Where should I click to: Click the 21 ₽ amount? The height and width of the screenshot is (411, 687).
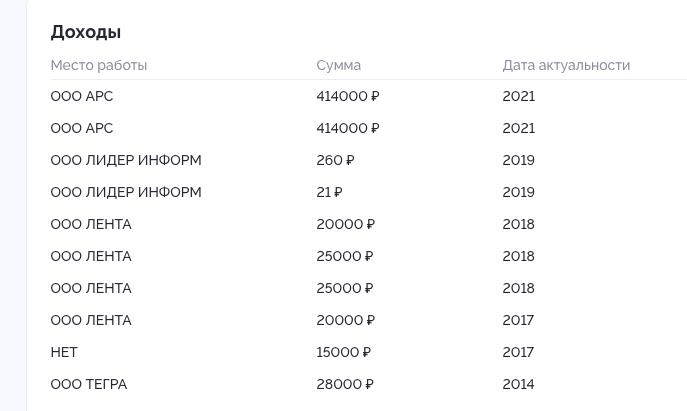pyautogui.click(x=329, y=192)
